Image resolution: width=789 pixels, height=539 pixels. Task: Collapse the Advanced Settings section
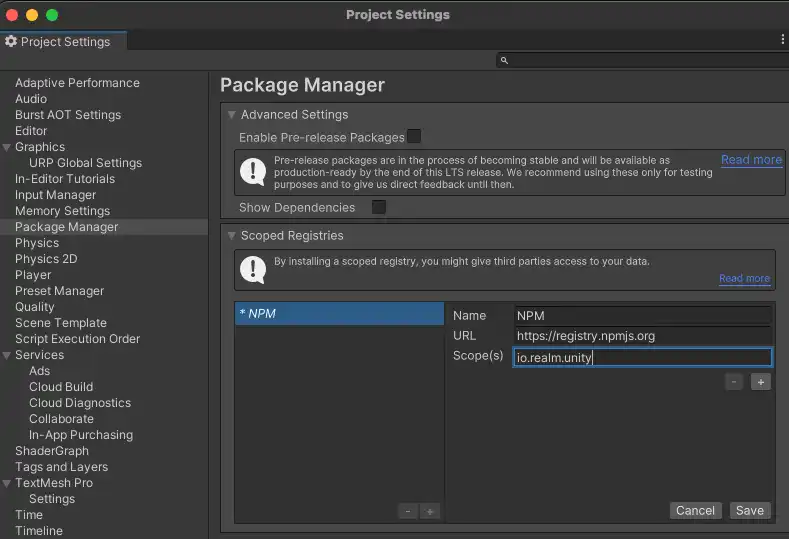pos(231,115)
